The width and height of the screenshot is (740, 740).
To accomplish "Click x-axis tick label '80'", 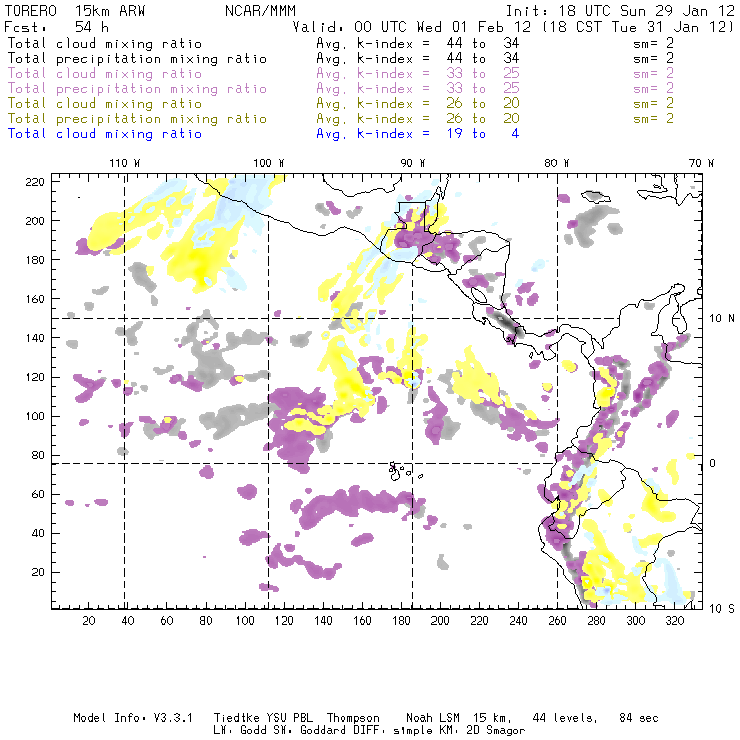I will click(206, 621).
